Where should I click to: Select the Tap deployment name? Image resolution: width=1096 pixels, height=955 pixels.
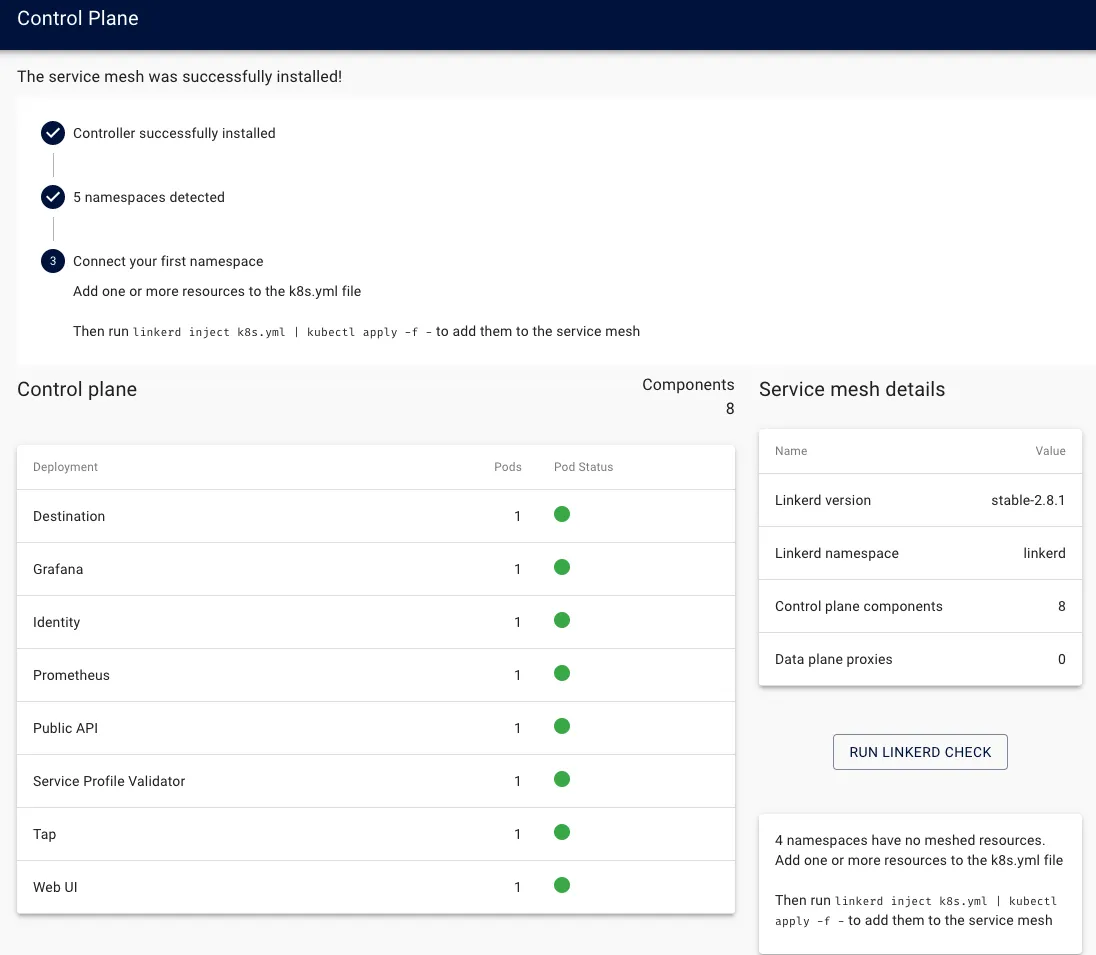coord(44,834)
